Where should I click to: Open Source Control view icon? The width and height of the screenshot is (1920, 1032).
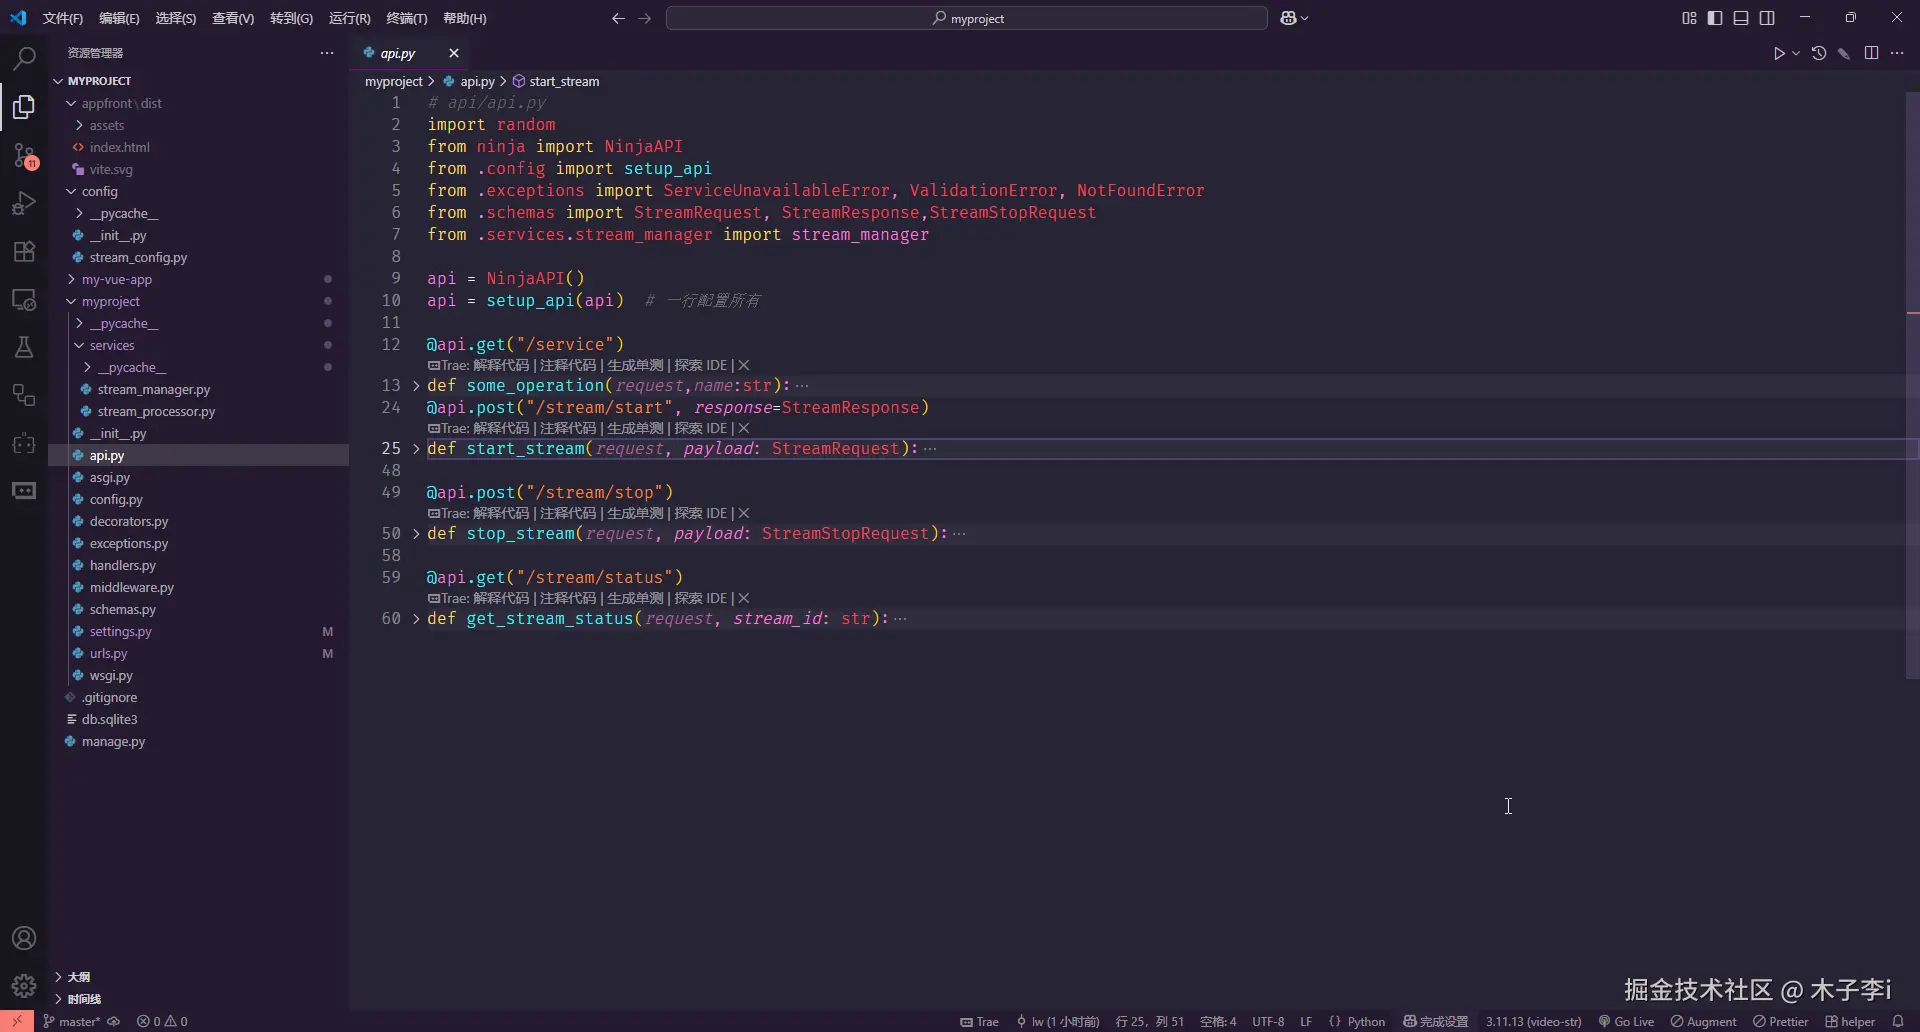coord(24,155)
